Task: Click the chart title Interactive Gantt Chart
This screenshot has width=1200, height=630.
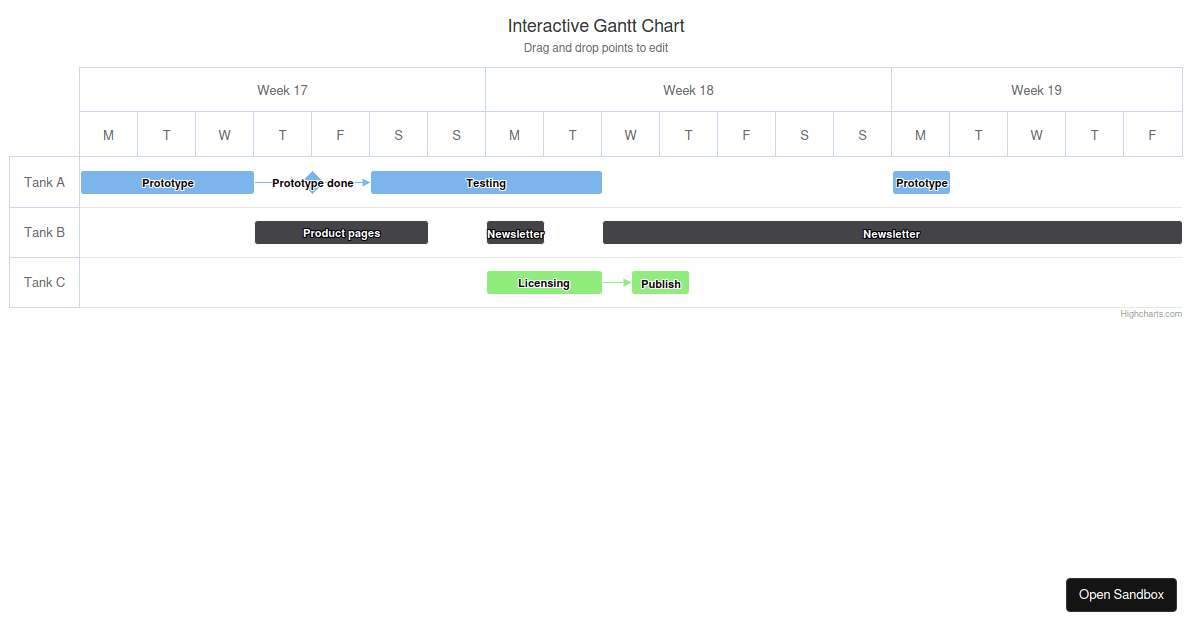Action: [596, 25]
